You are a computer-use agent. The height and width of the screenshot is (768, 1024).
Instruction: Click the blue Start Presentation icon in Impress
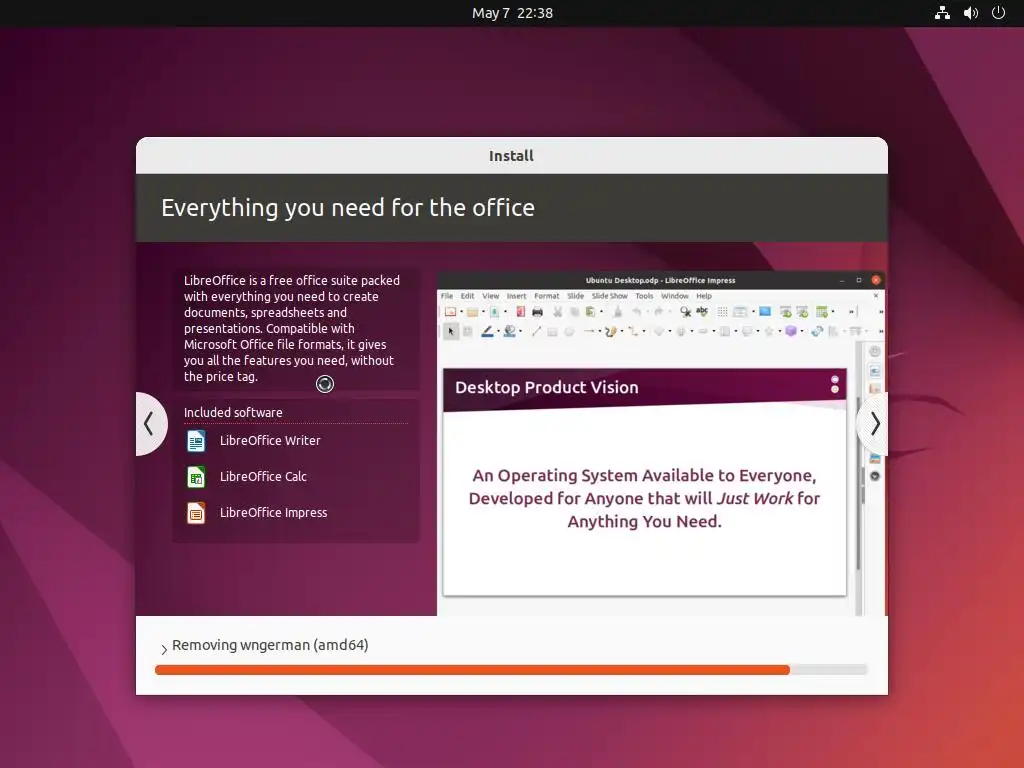point(765,311)
